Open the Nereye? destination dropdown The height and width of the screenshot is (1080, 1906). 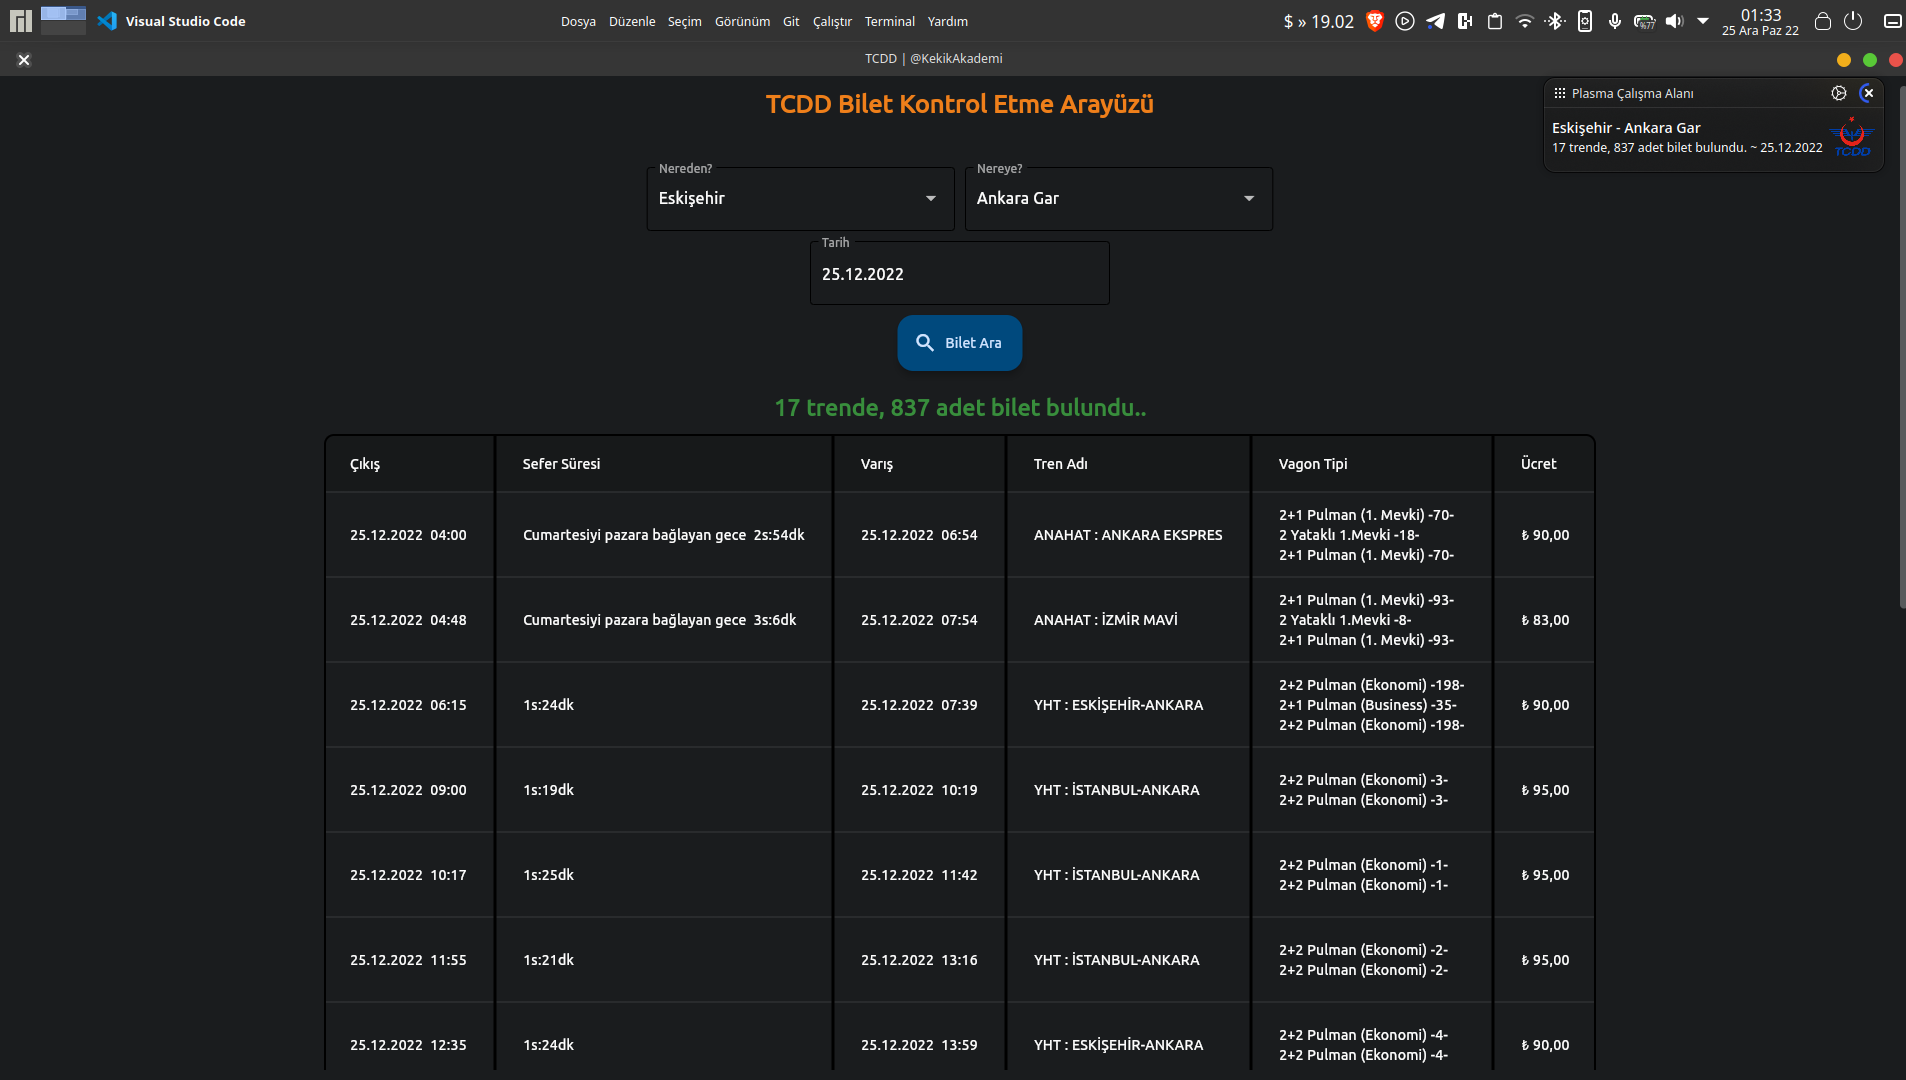[1118, 198]
